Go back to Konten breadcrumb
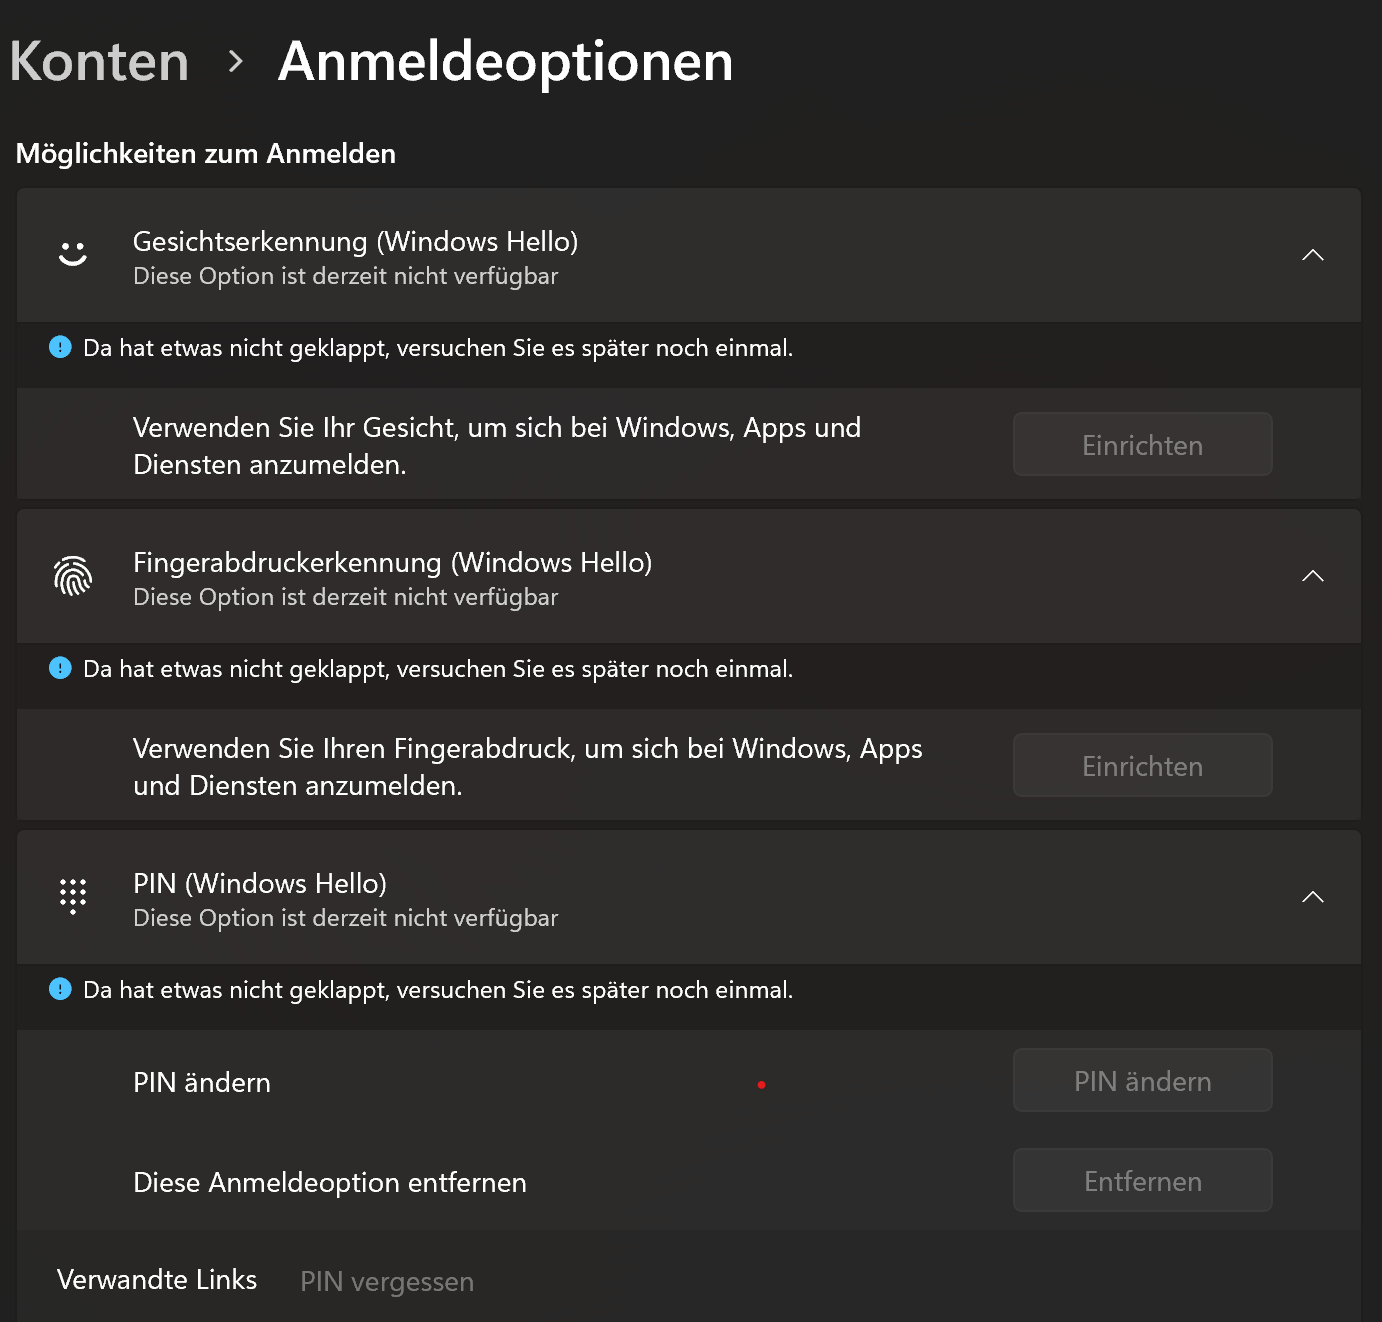Screen dimensions: 1382x1322 (x=99, y=62)
